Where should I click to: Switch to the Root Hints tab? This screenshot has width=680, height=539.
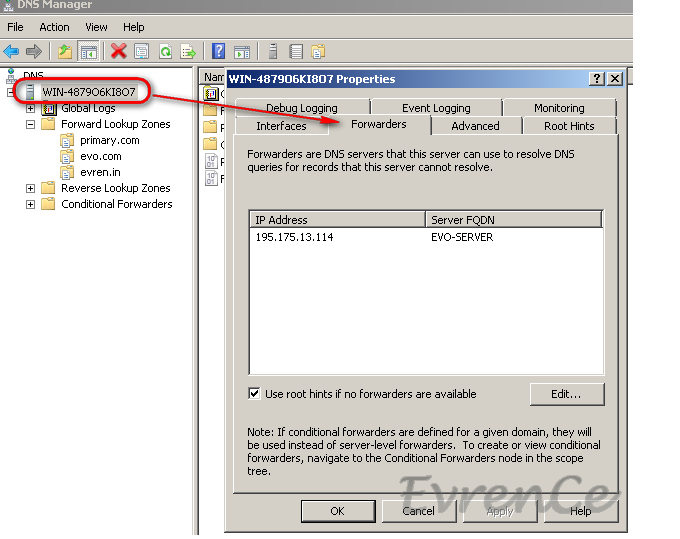click(x=569, y=126)
